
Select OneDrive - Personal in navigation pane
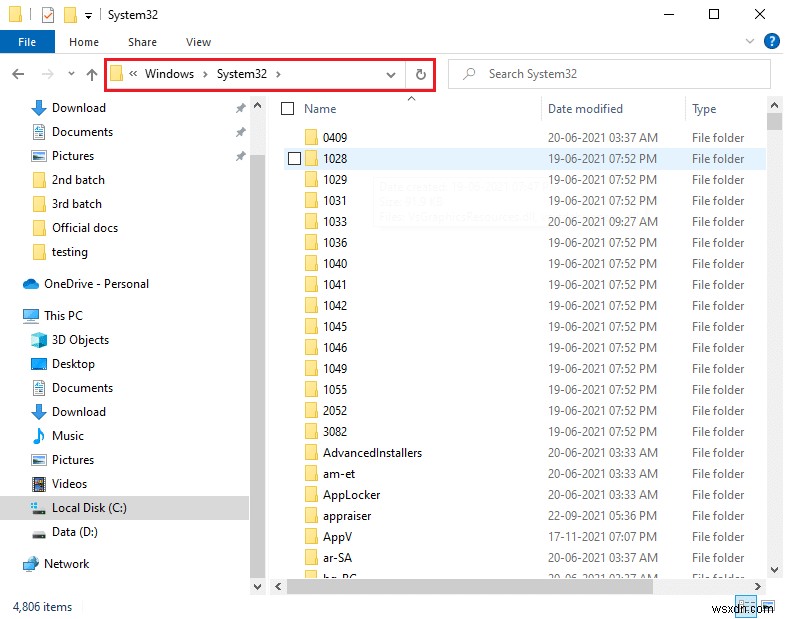click(96, 284)
